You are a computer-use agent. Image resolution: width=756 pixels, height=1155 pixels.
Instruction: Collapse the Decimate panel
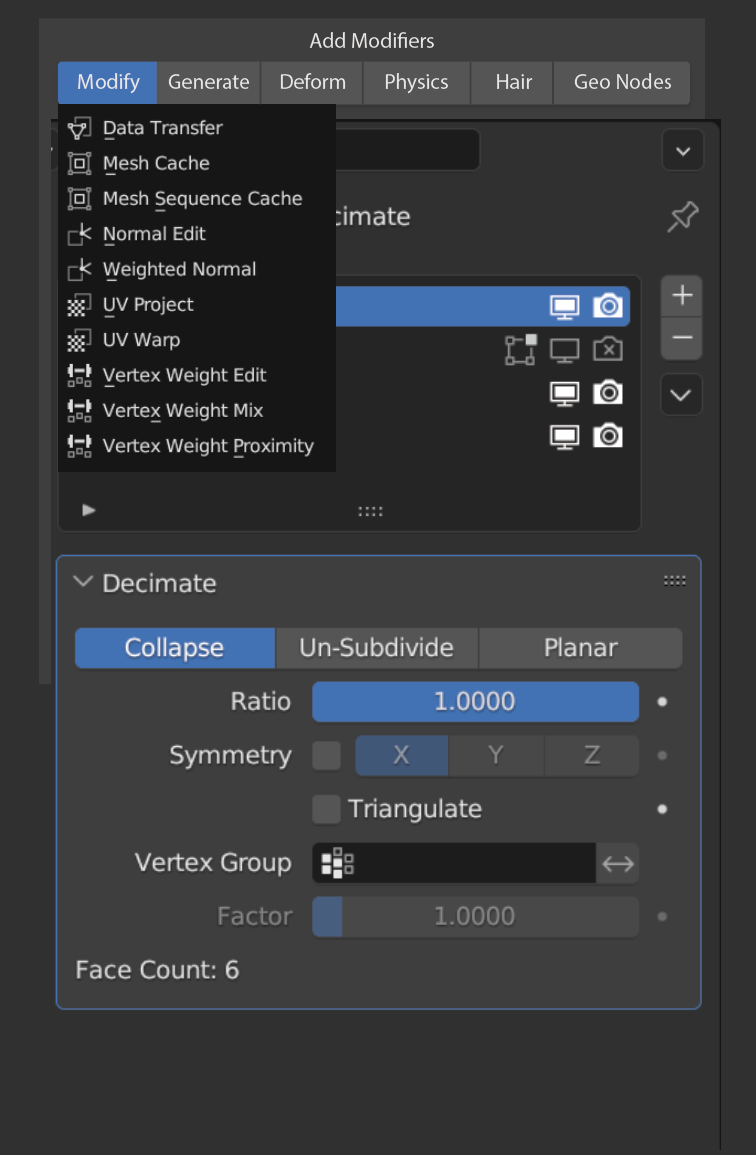83,582
